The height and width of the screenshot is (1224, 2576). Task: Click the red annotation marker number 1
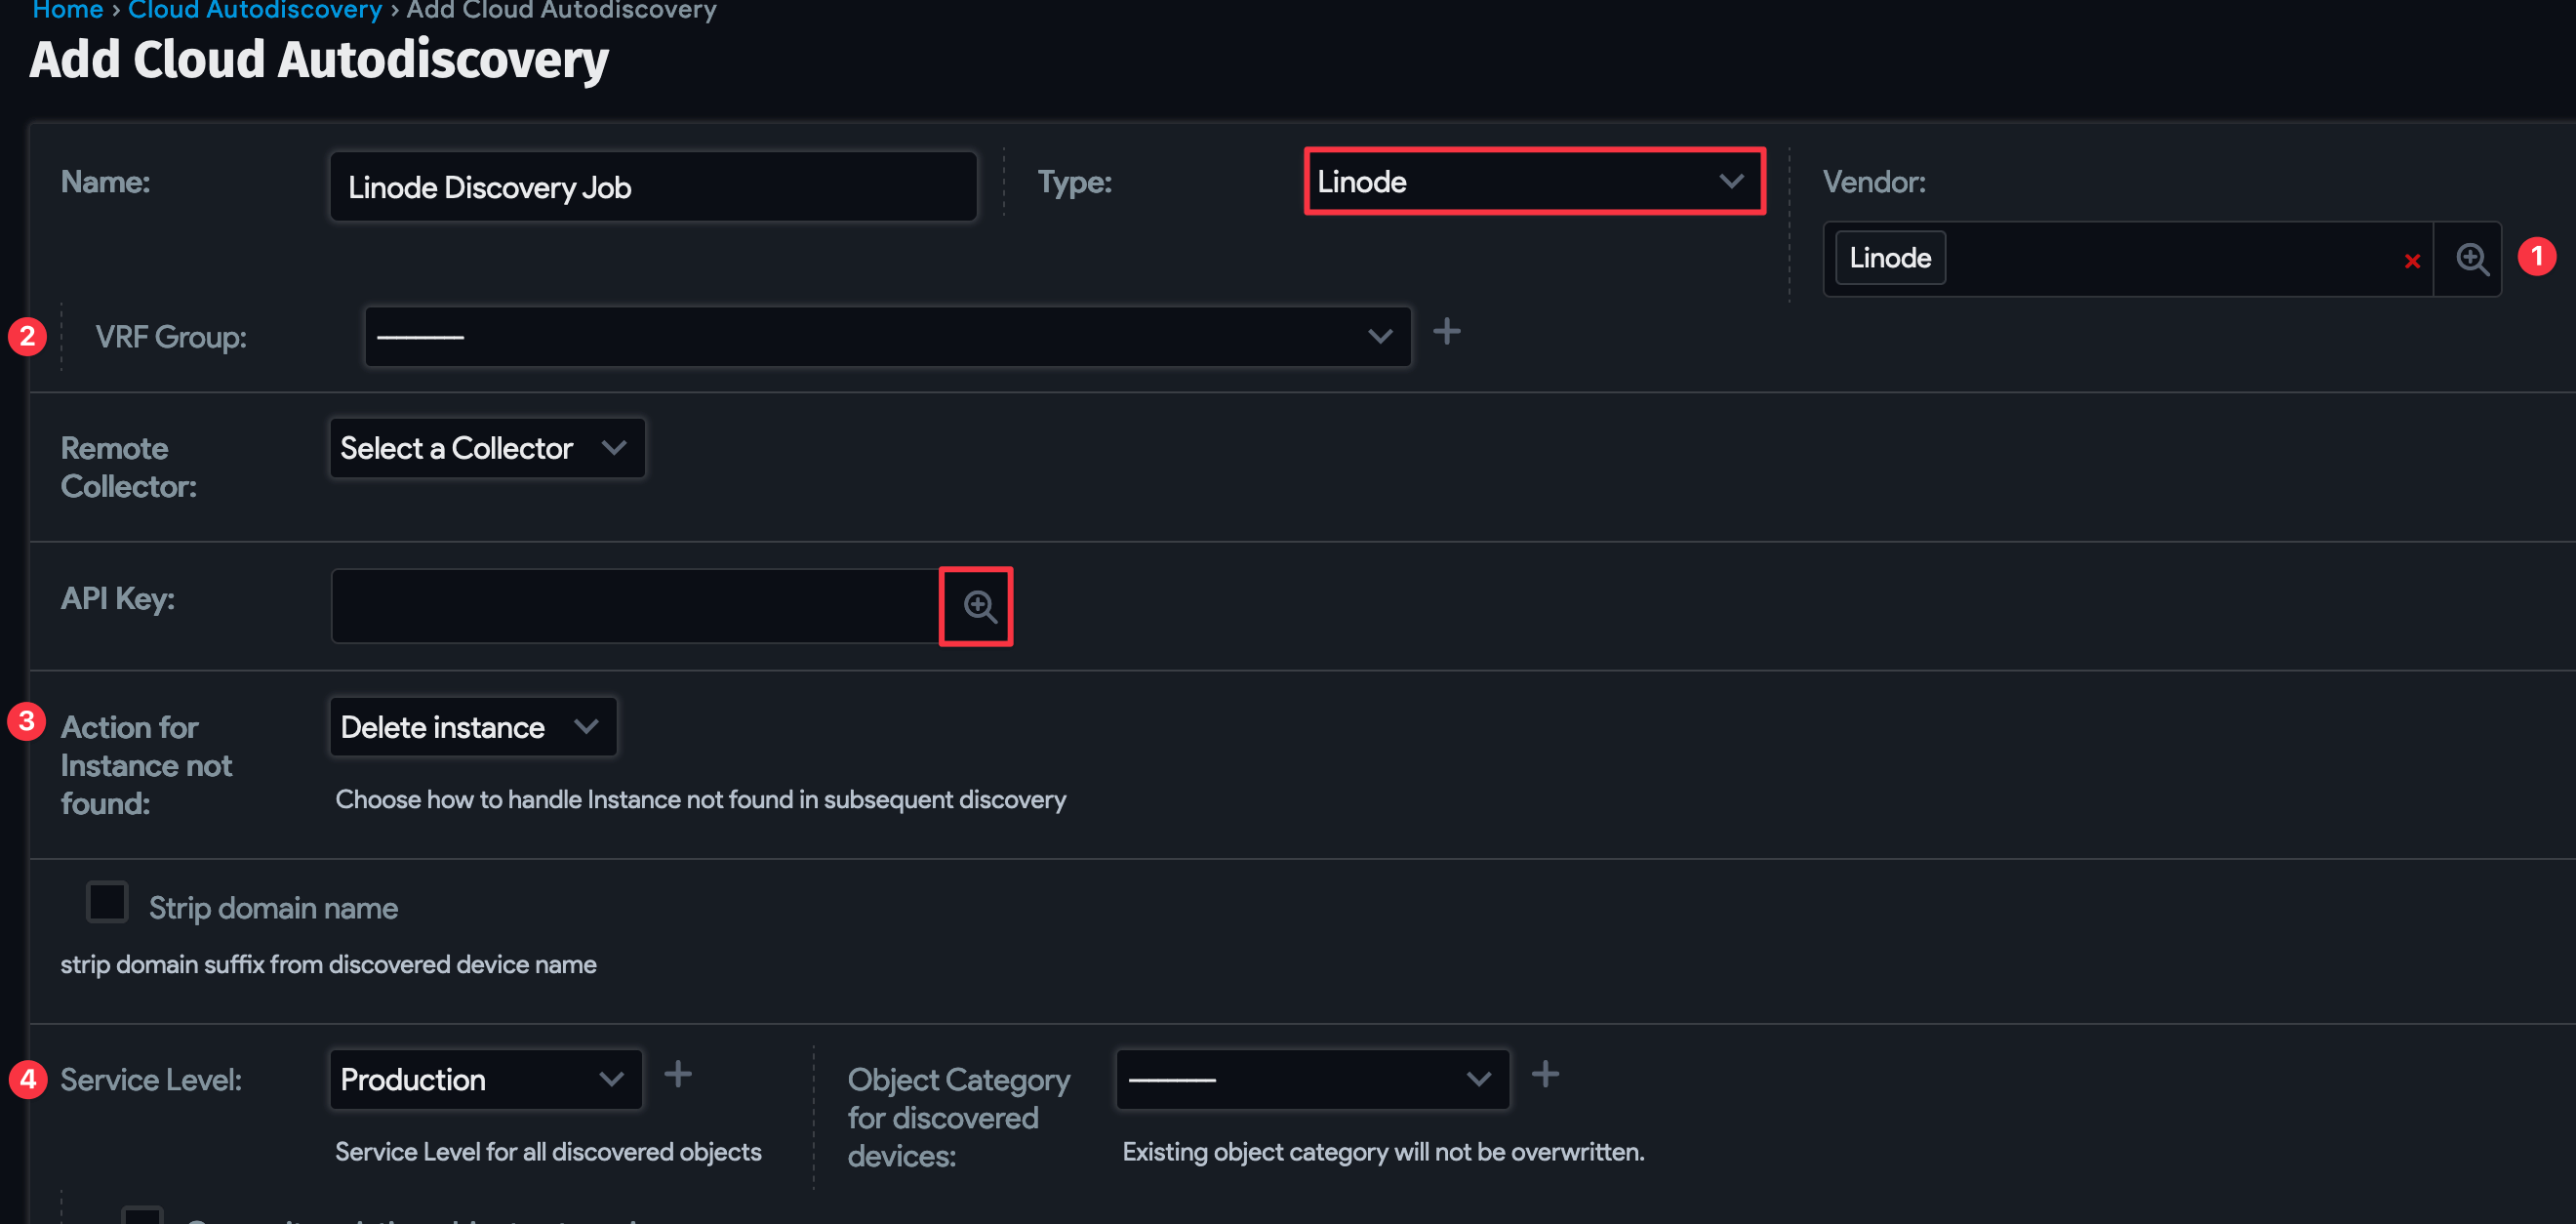[x=2536, y=256]
